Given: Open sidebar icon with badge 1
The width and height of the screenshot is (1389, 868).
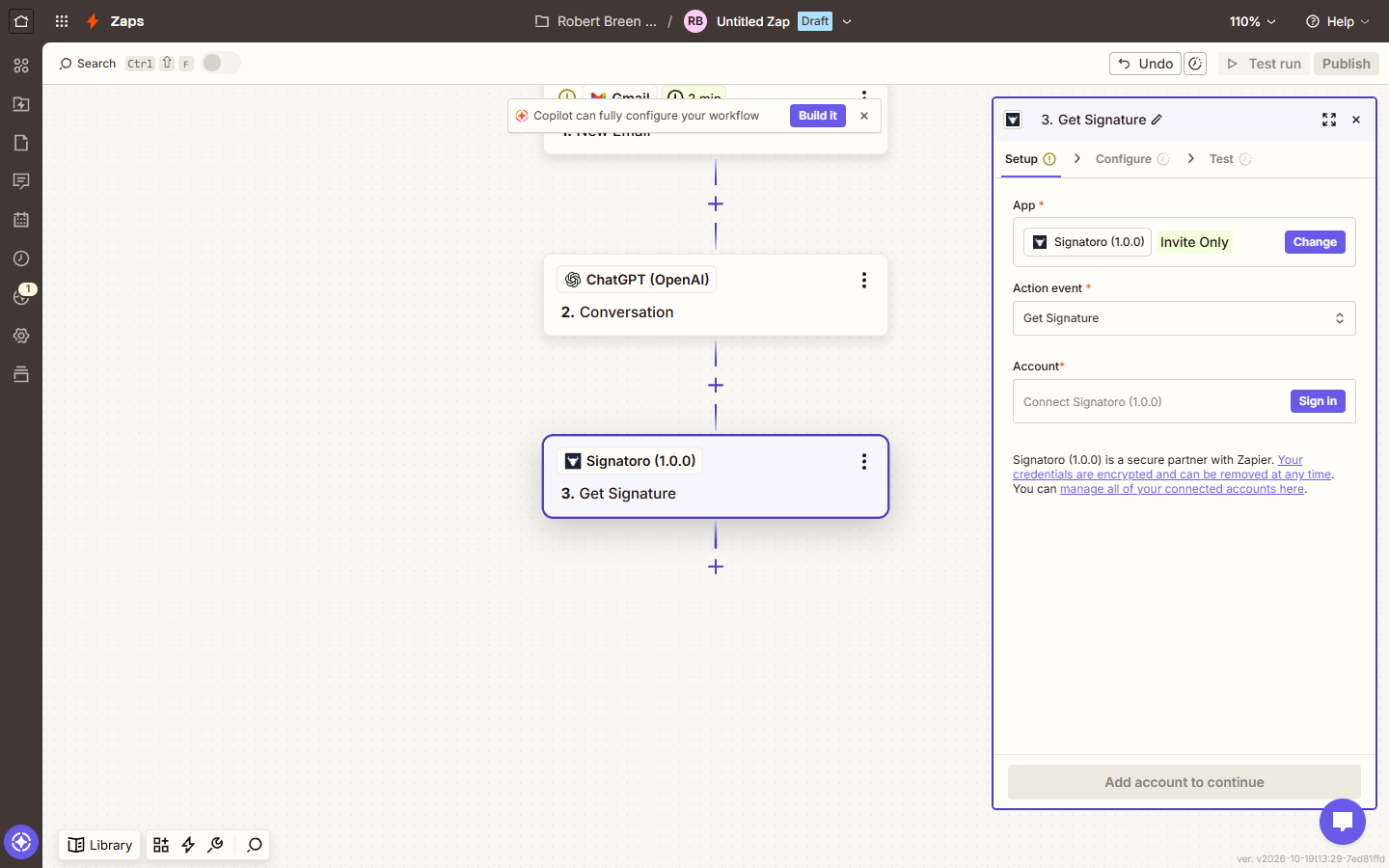Looking at the screenshot, I should point(21,297).
